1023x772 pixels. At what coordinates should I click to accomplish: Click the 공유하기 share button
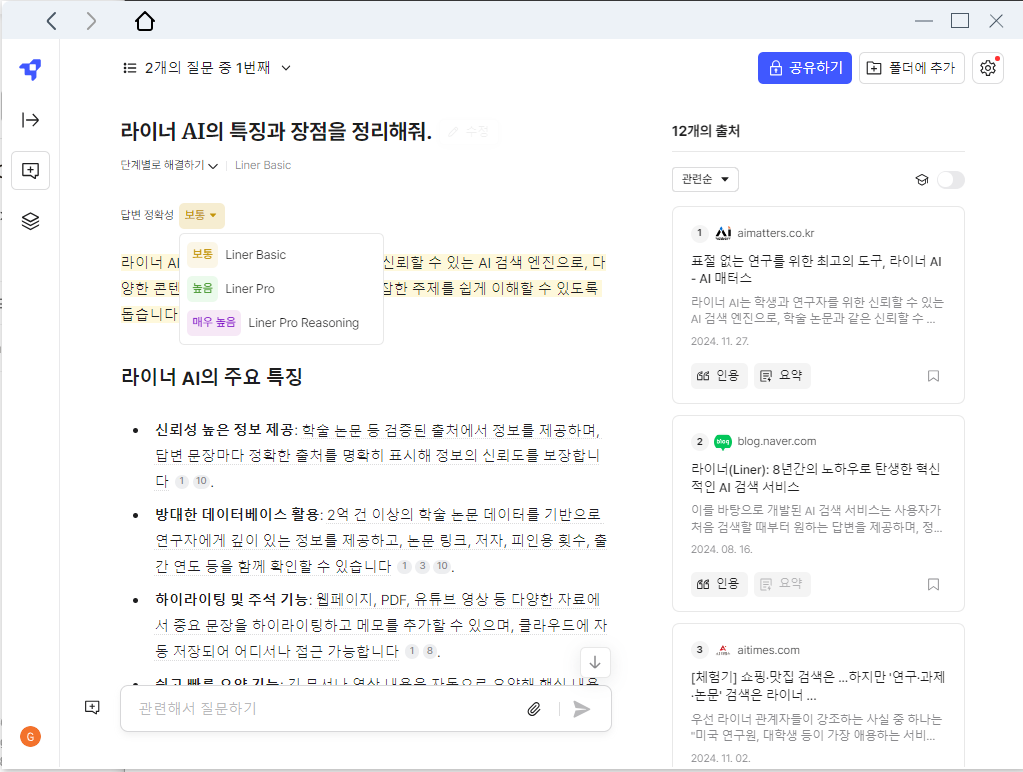(x=804, y=68)
